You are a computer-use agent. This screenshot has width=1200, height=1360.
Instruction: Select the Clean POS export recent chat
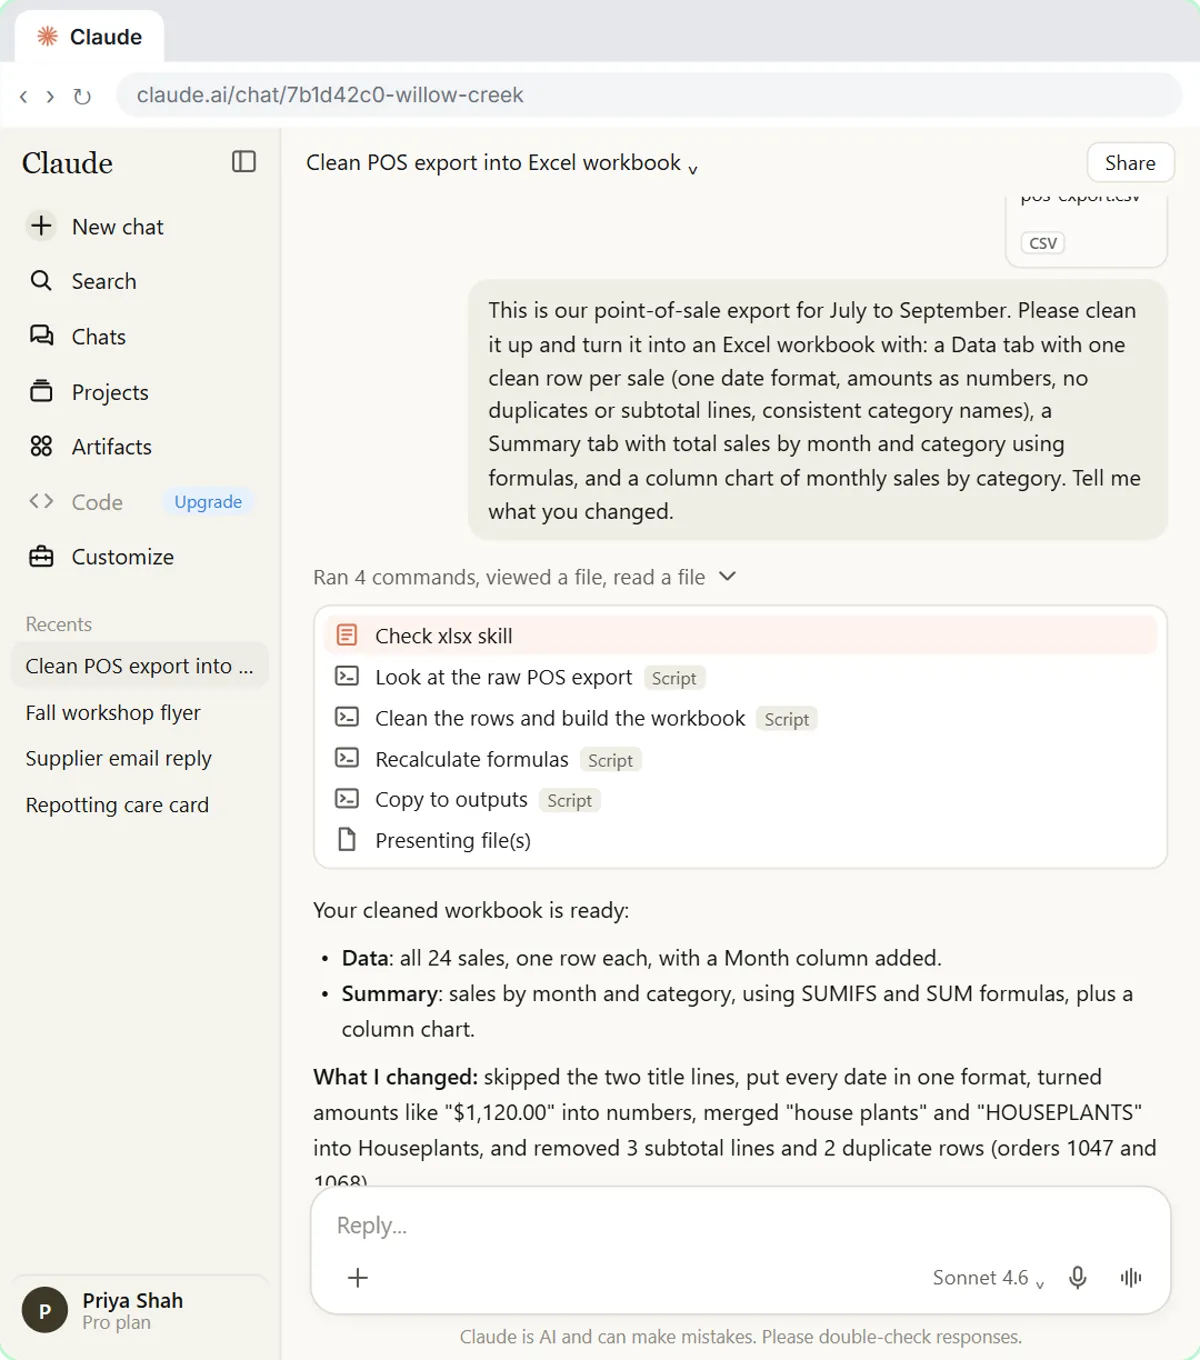(140, 666)
